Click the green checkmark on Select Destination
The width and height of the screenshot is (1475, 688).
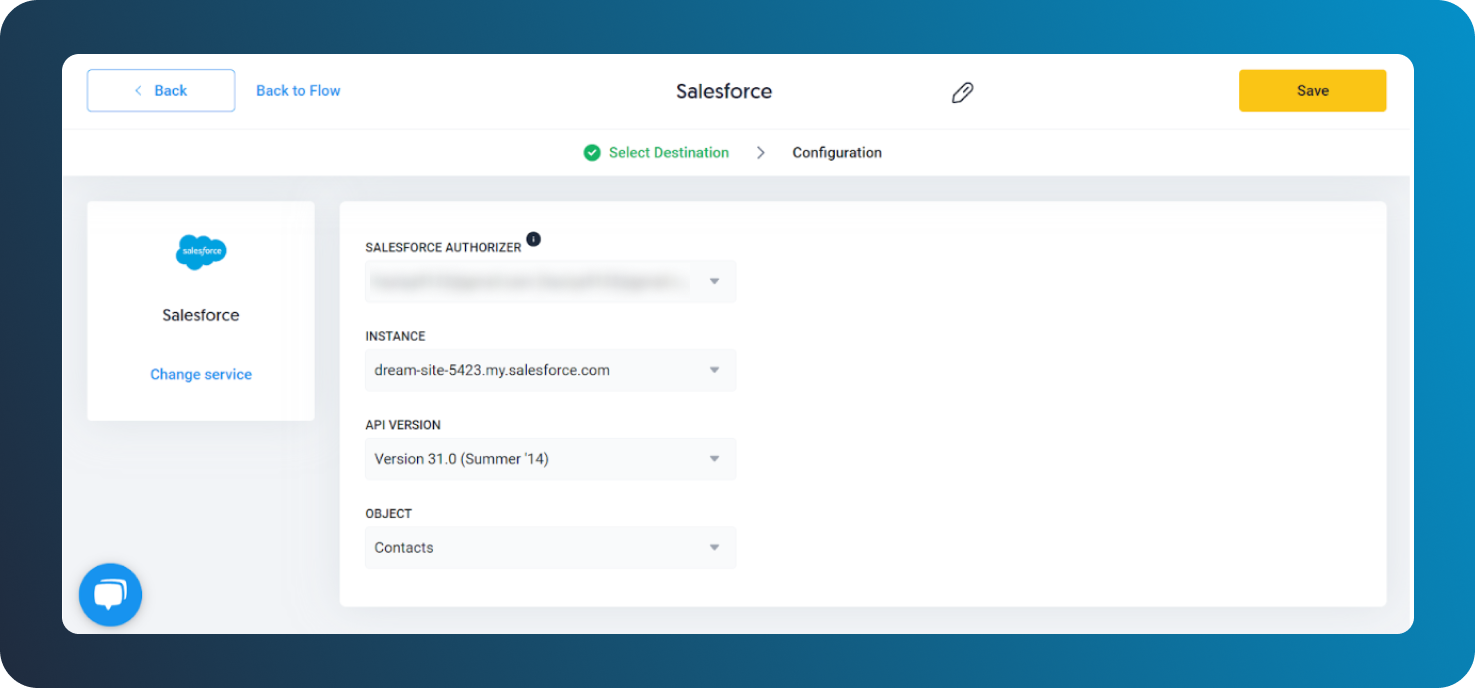(x=592, y=152)
